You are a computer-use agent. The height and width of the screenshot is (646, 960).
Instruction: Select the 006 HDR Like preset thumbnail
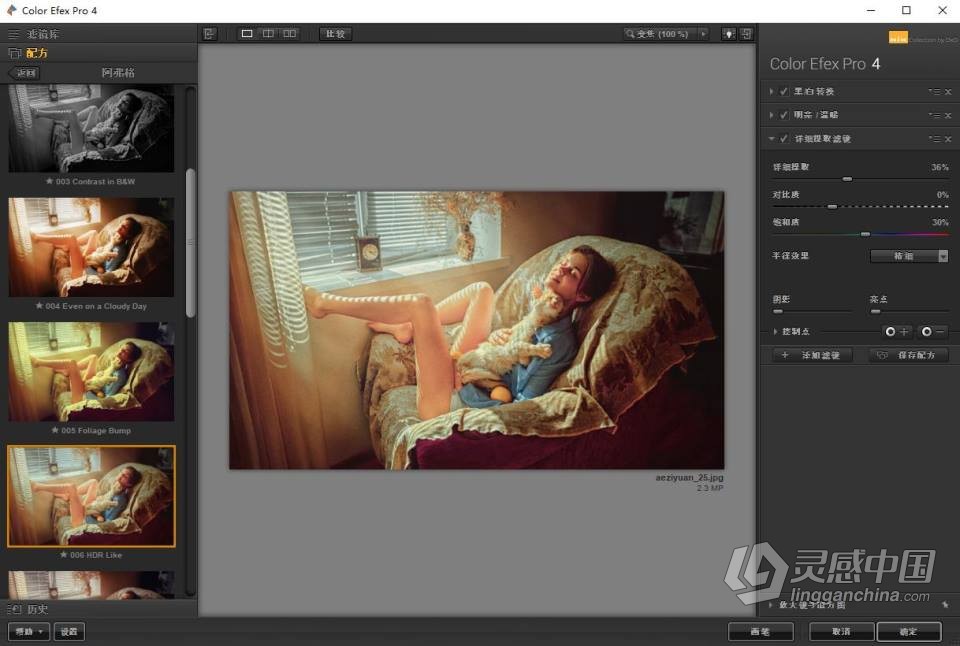tap(91, 496)
